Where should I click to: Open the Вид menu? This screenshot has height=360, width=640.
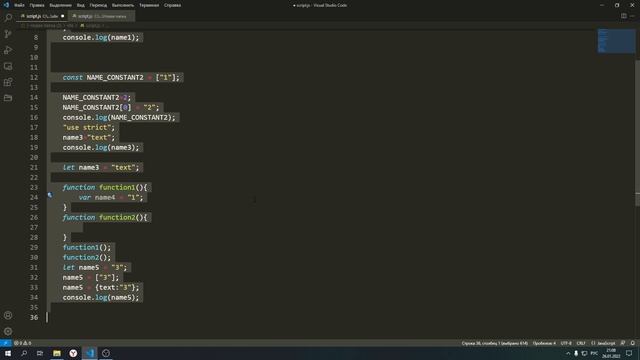(81, 5)
